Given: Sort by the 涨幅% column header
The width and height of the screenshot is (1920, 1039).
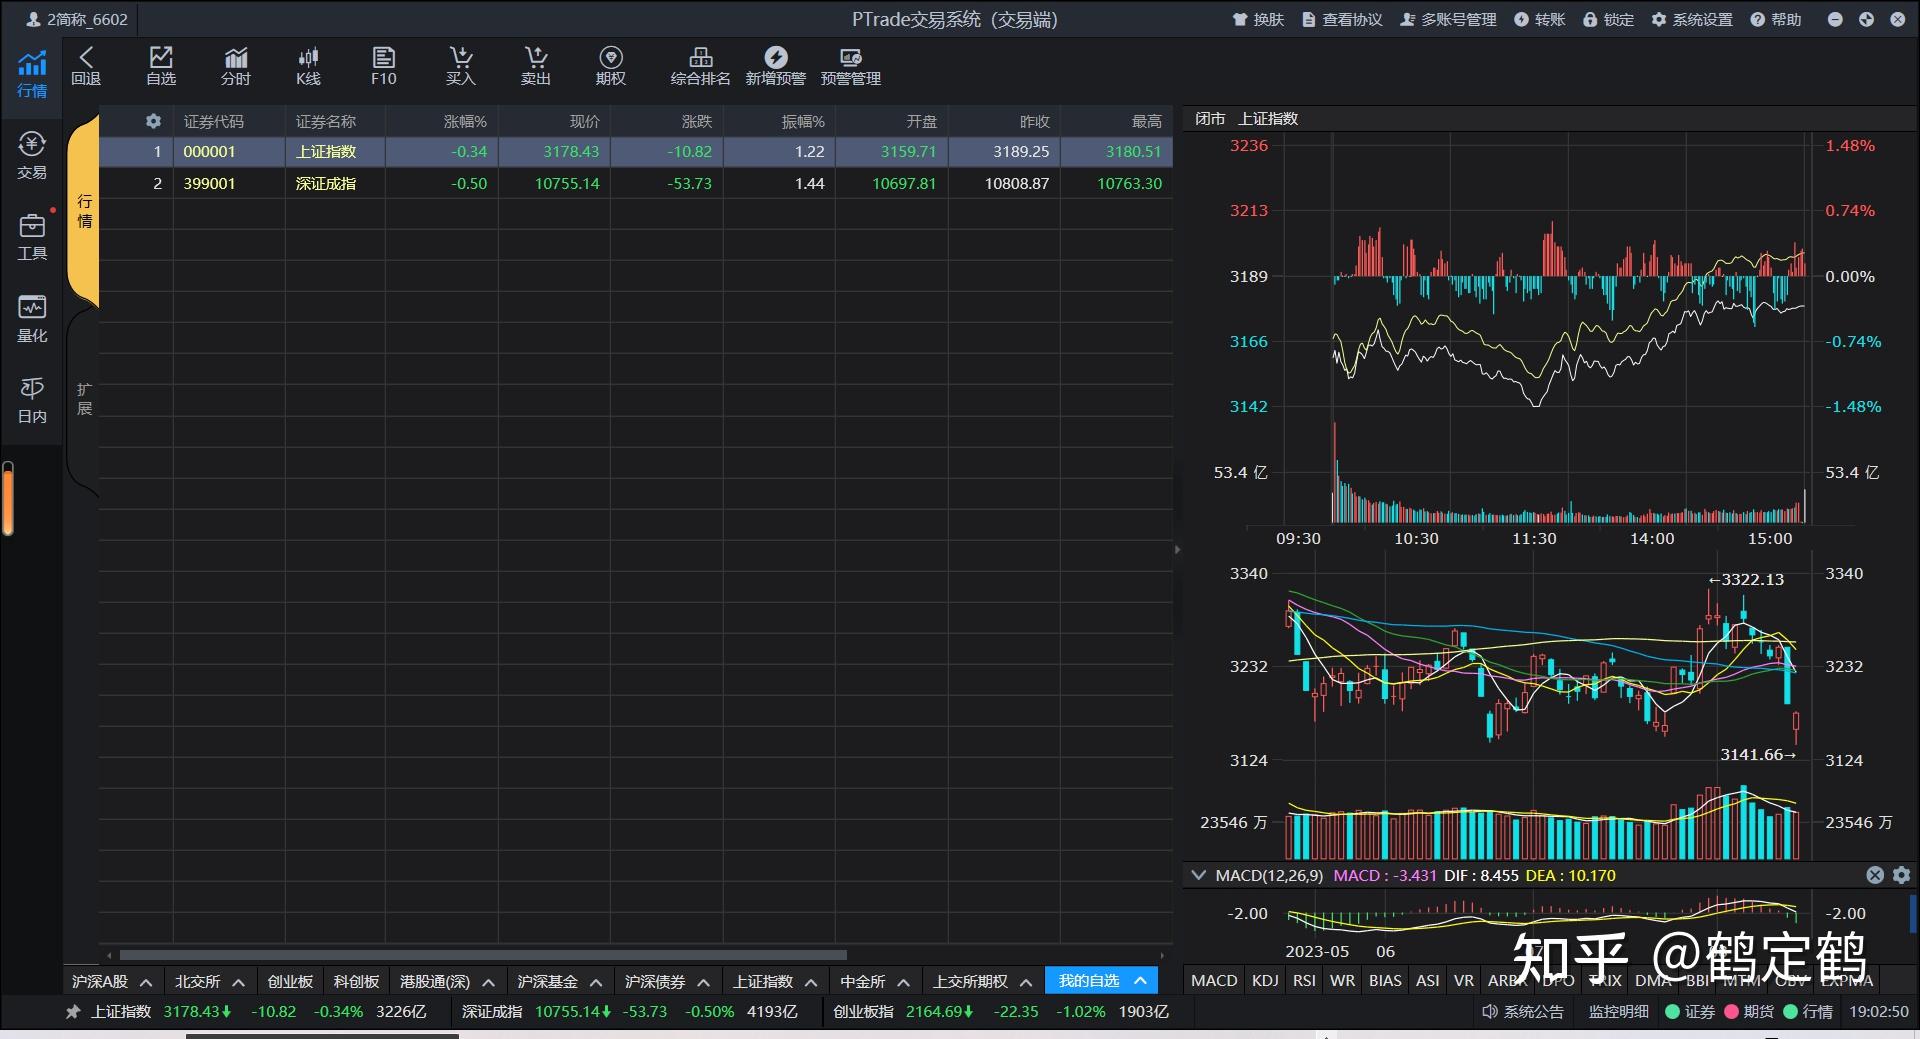Looking at the screenshot, I should click(465, 121).
